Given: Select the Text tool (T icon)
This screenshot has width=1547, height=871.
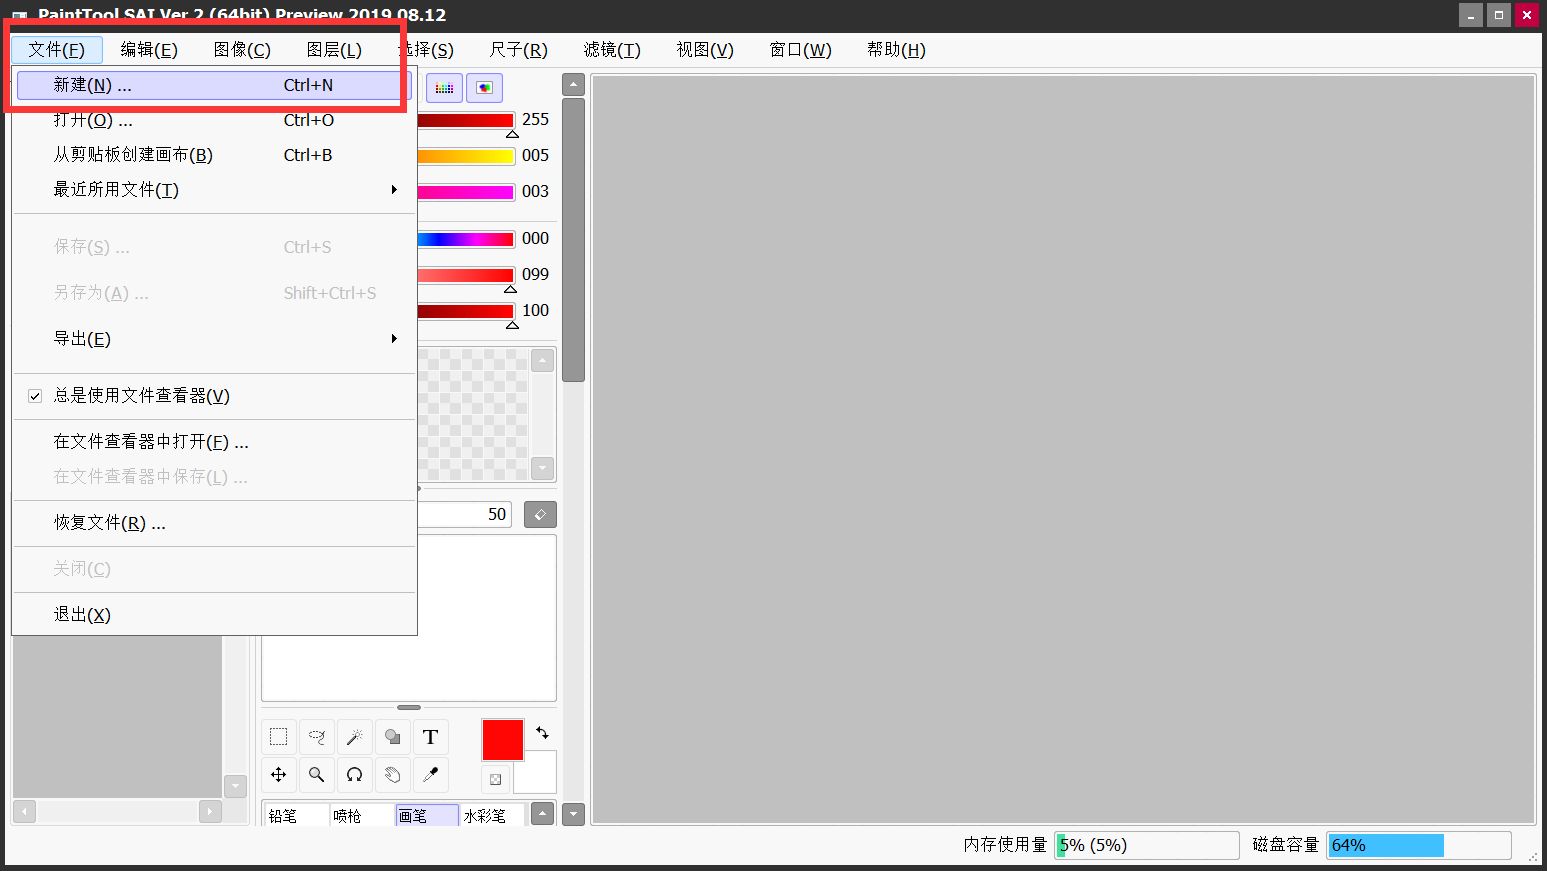Looking at the screenshot, I should (431, 737).
